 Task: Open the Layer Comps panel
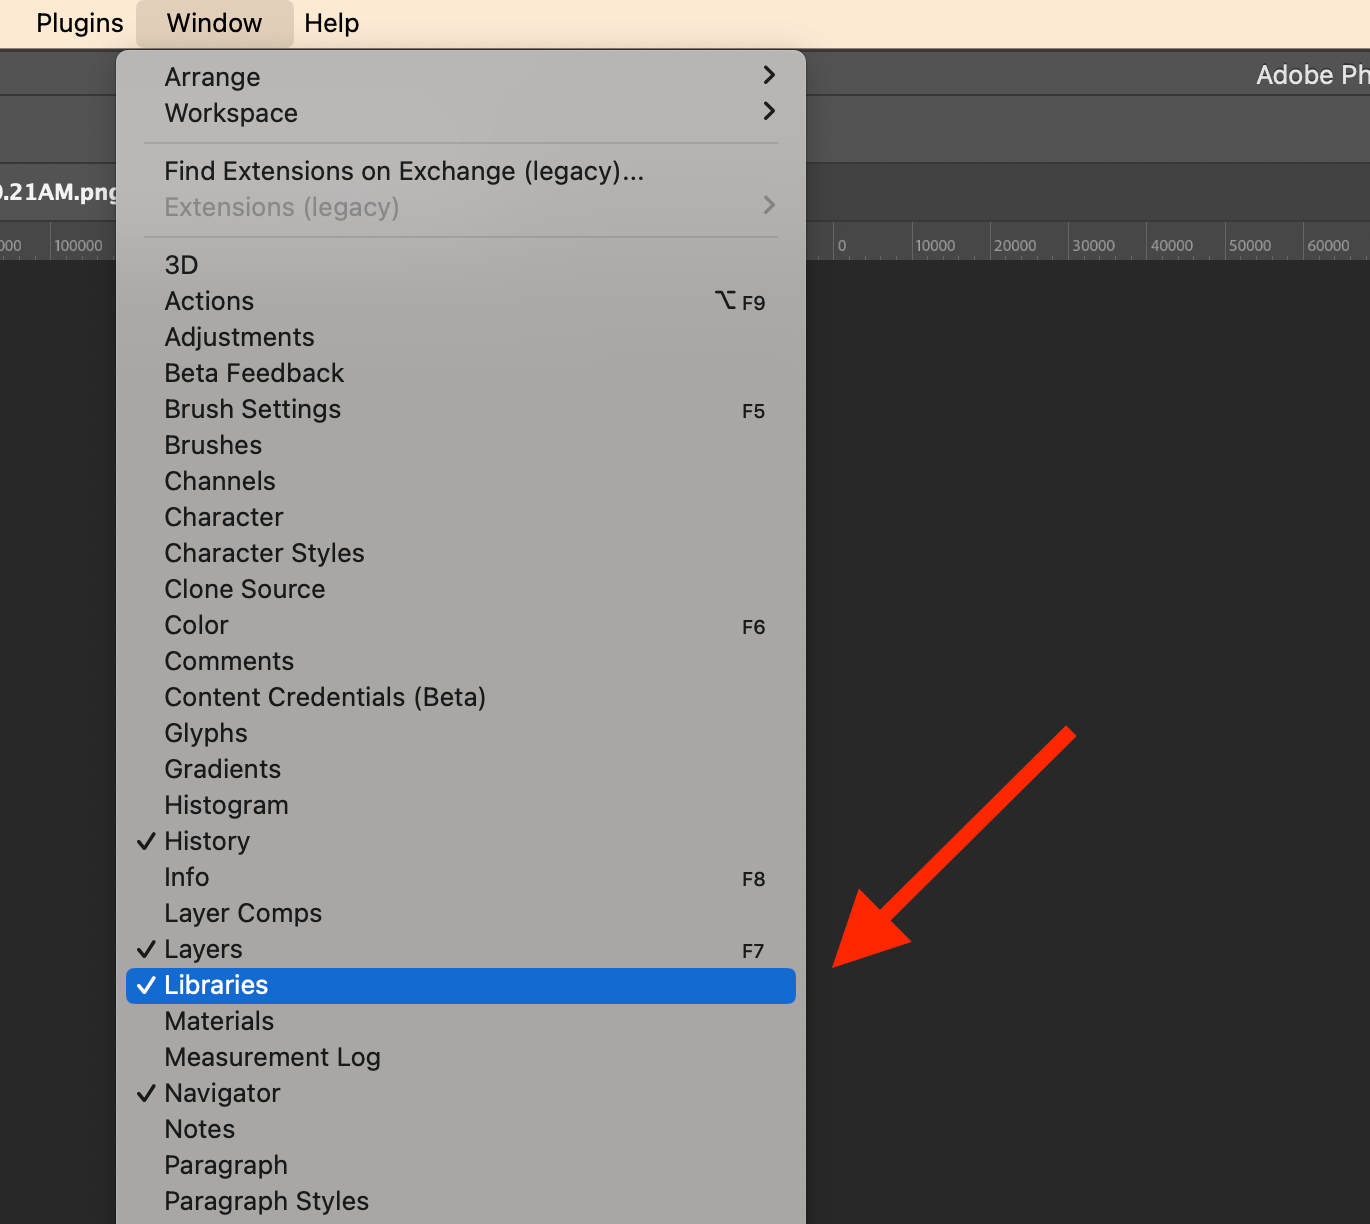461,913
